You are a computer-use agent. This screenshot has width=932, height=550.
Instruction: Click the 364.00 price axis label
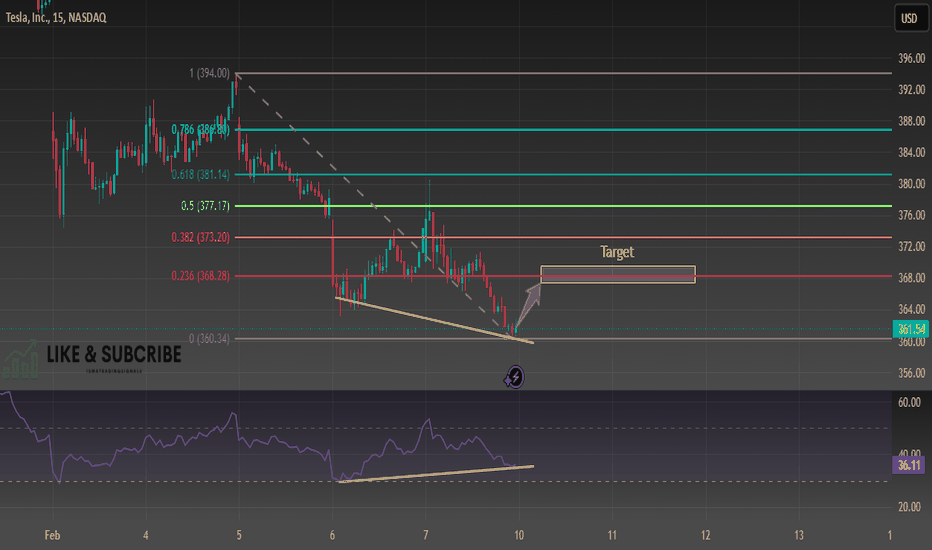(x=911, y=310)
